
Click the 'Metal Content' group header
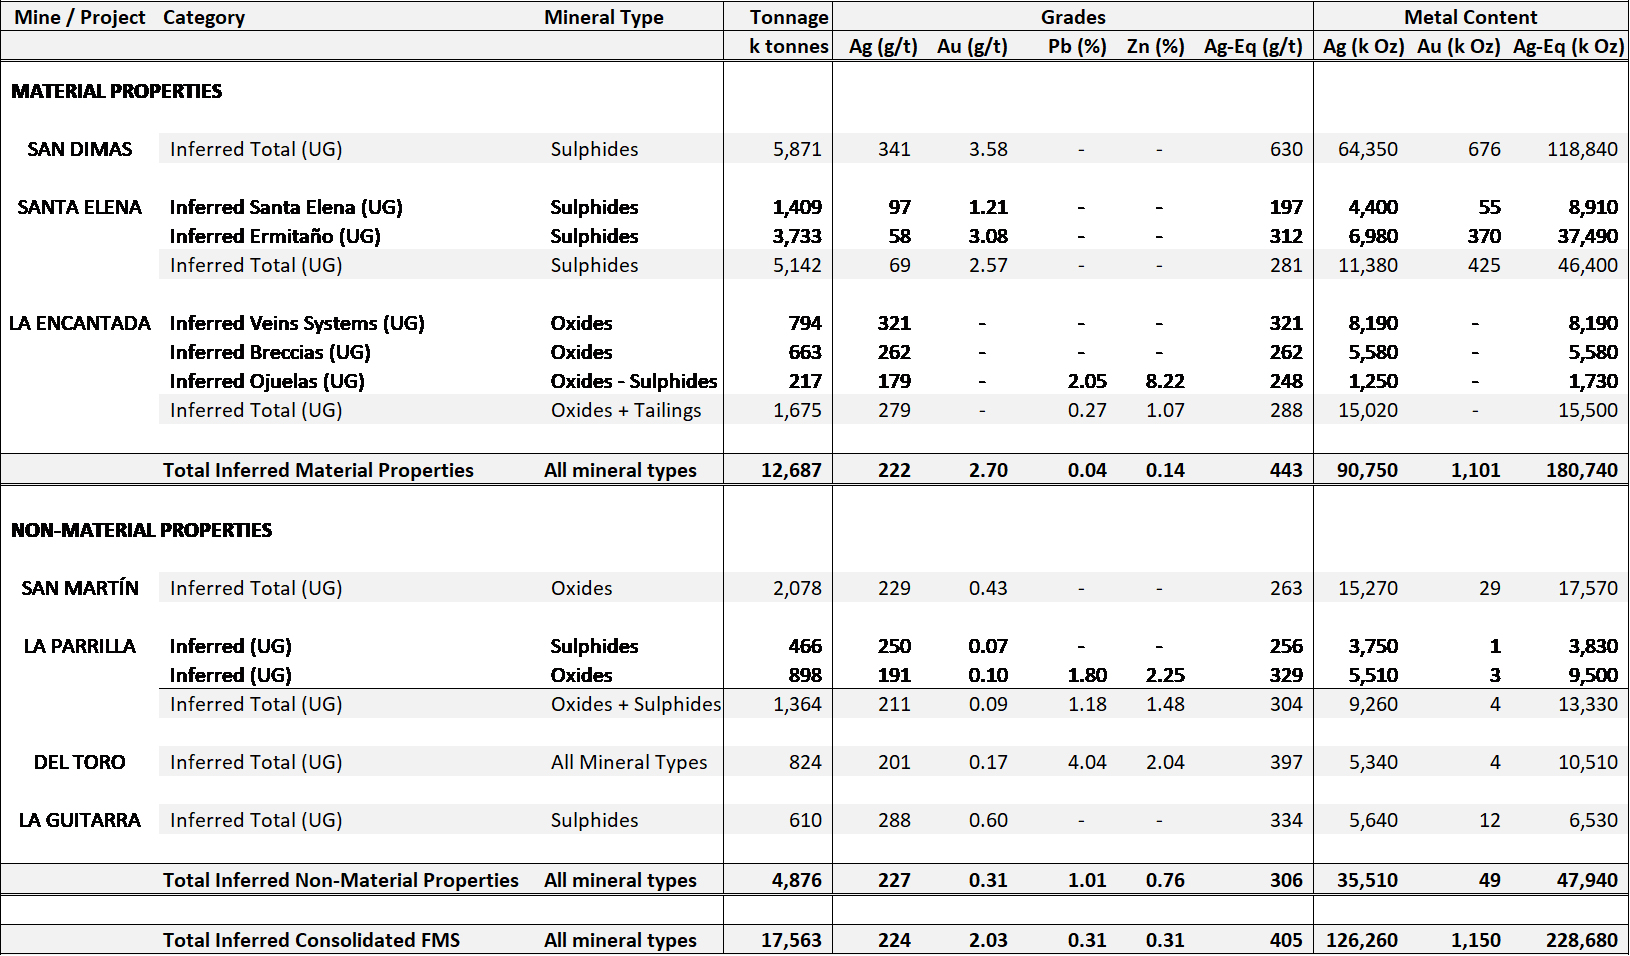[x=1471, y=17]
